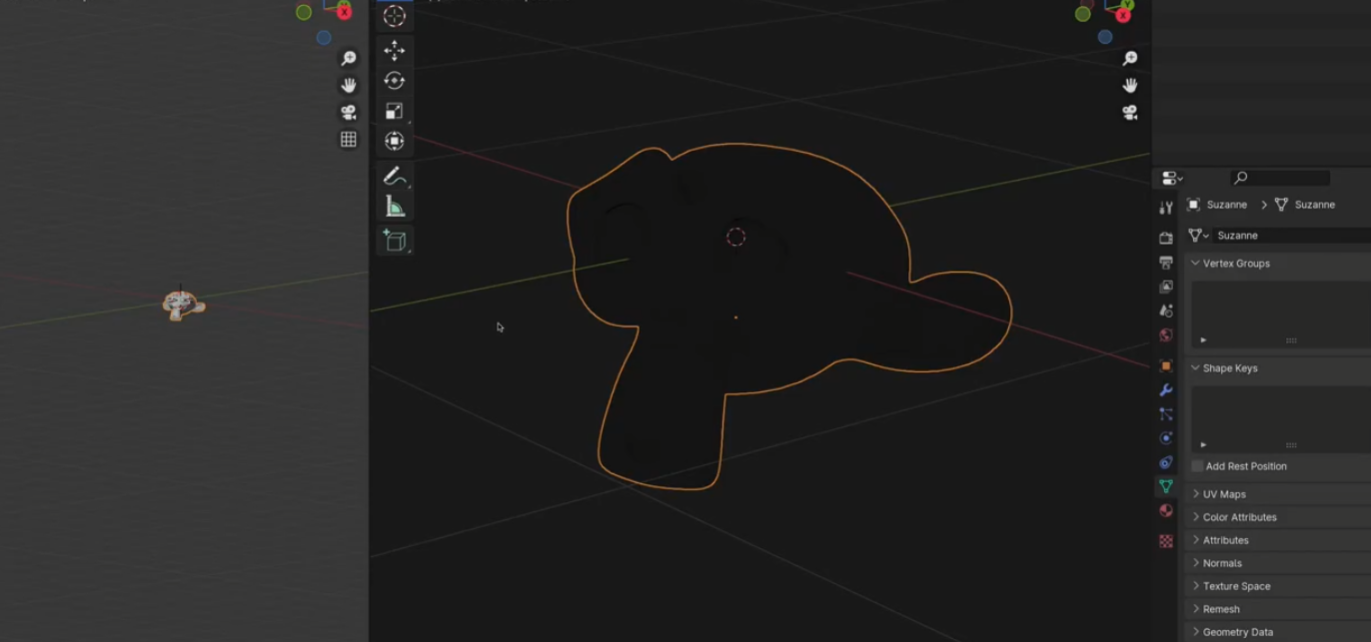Open the Object Data mesh tab
Image resolution: width=1371 pixels, height=642 pixels.
pos(1165,486)
